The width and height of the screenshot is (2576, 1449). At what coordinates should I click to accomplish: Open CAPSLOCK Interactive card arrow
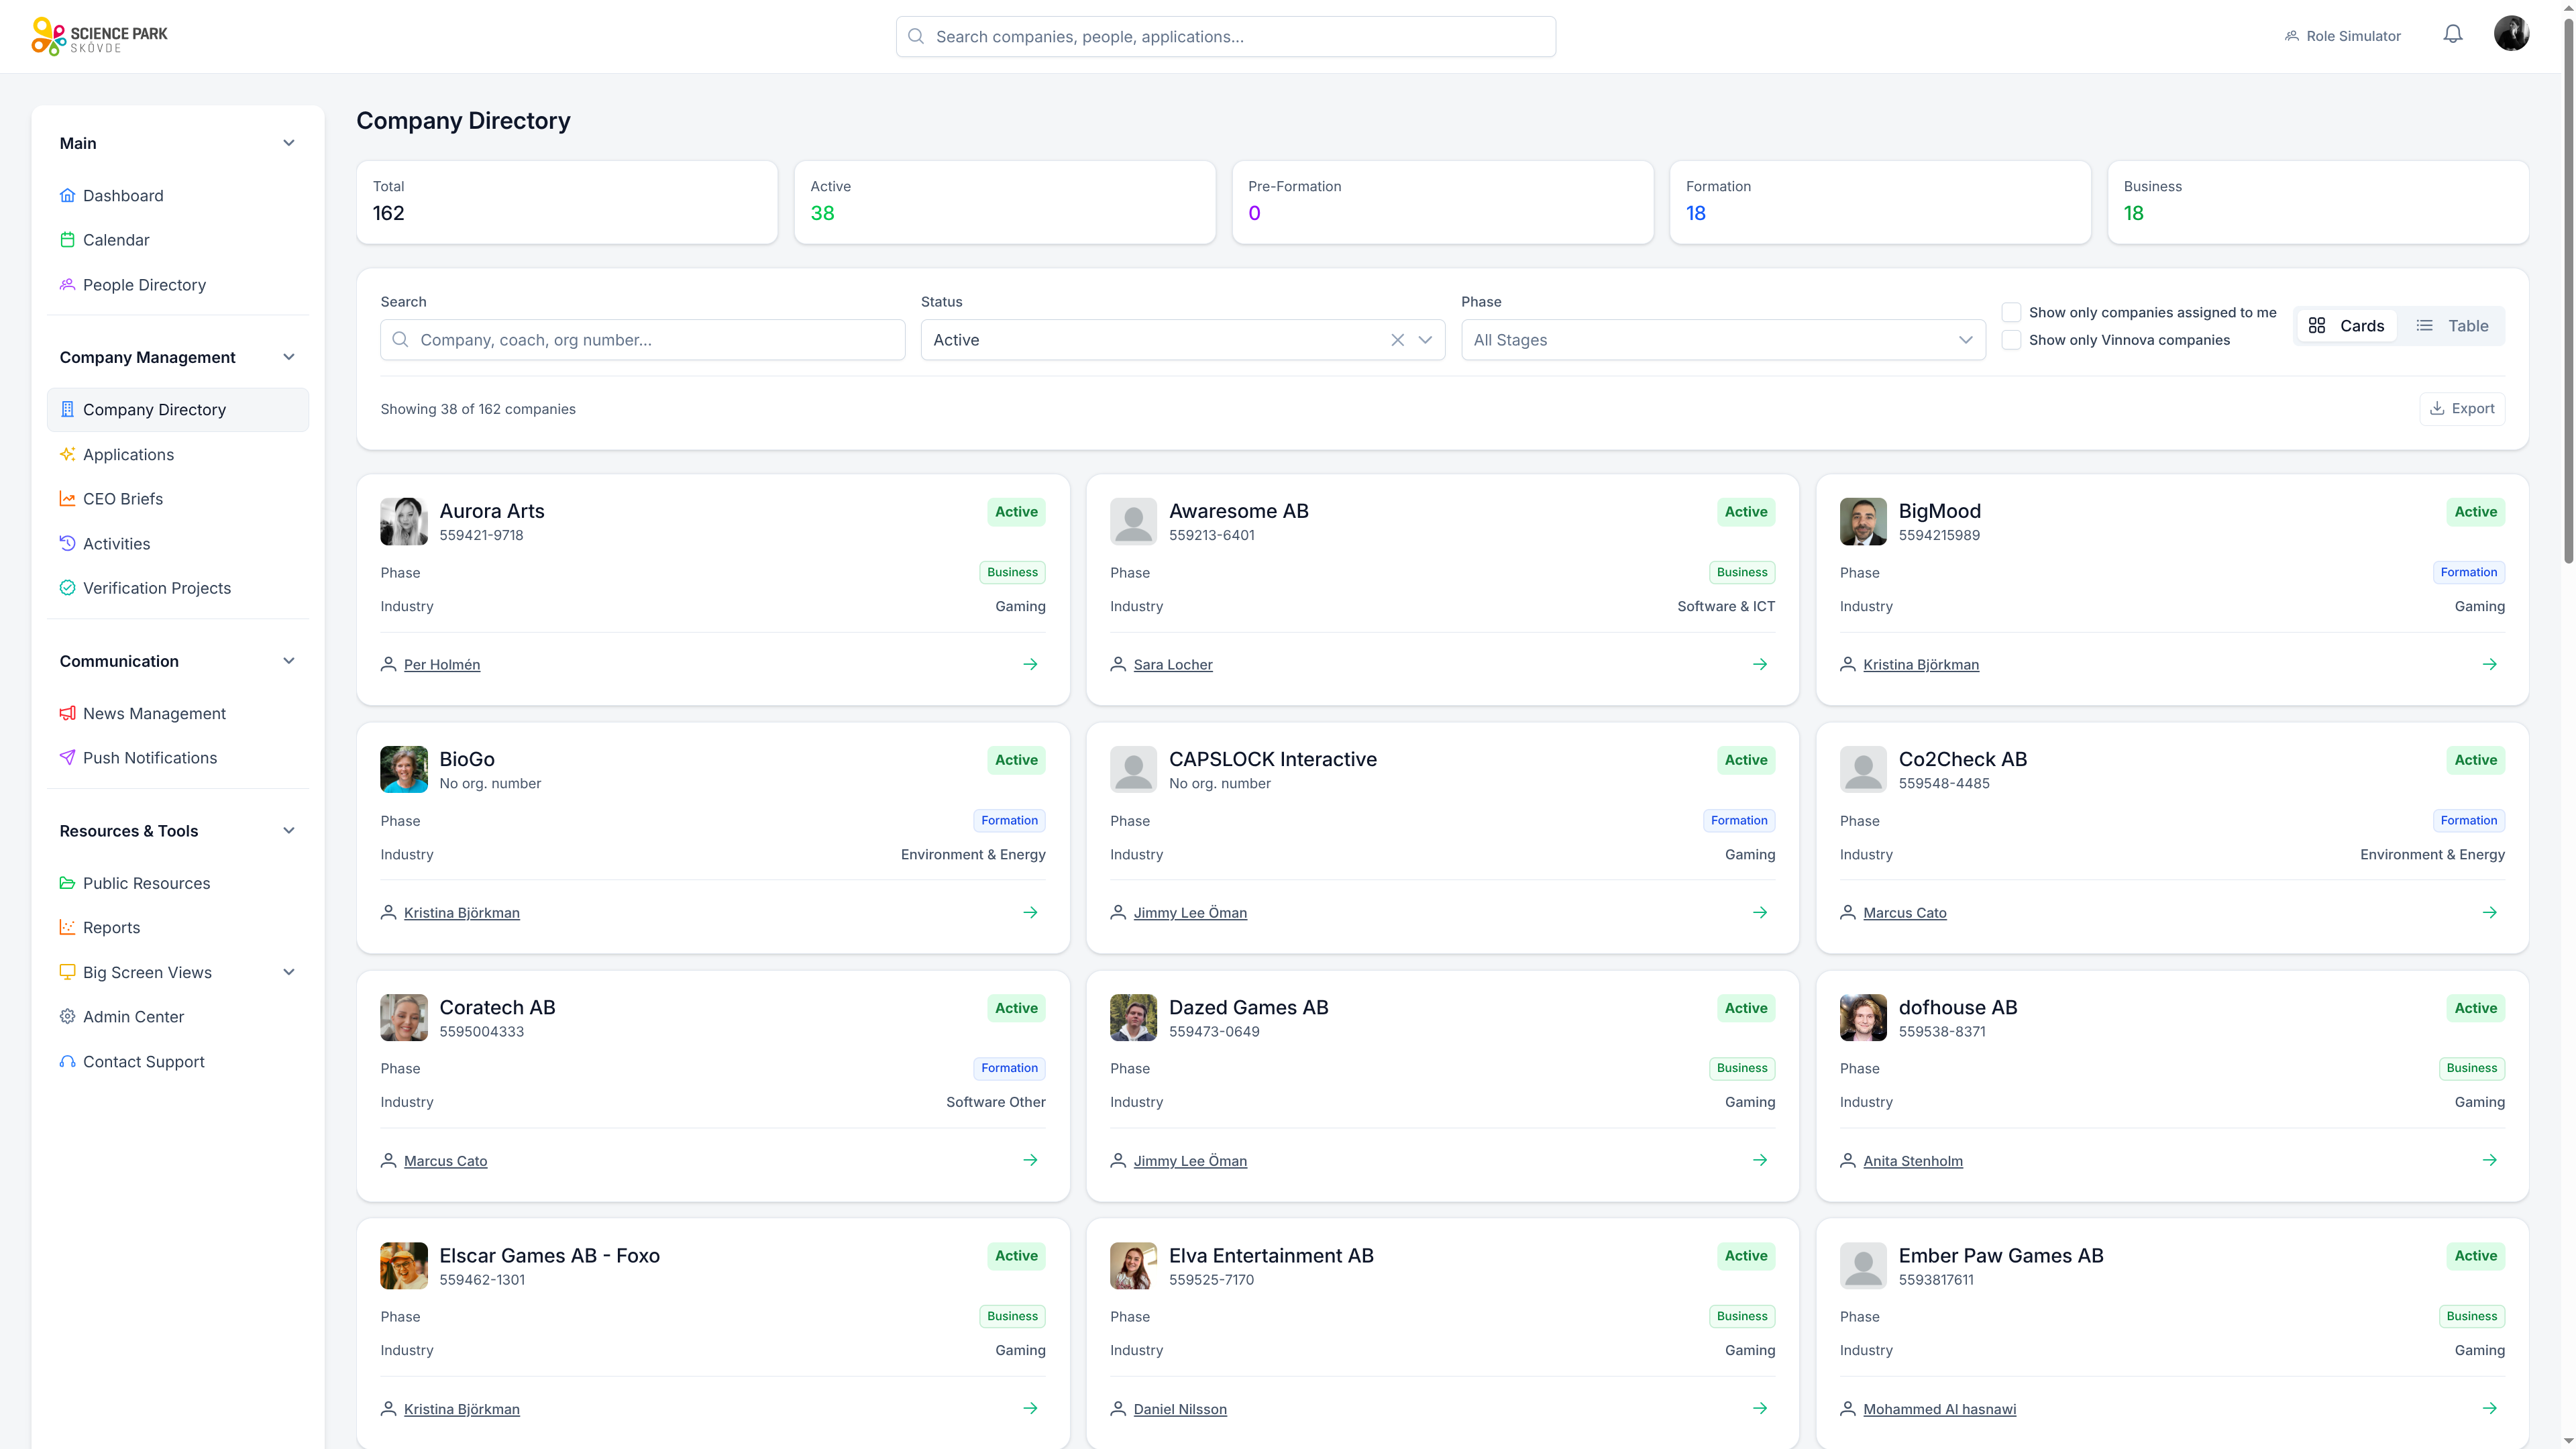click(x=1760, y=912)
